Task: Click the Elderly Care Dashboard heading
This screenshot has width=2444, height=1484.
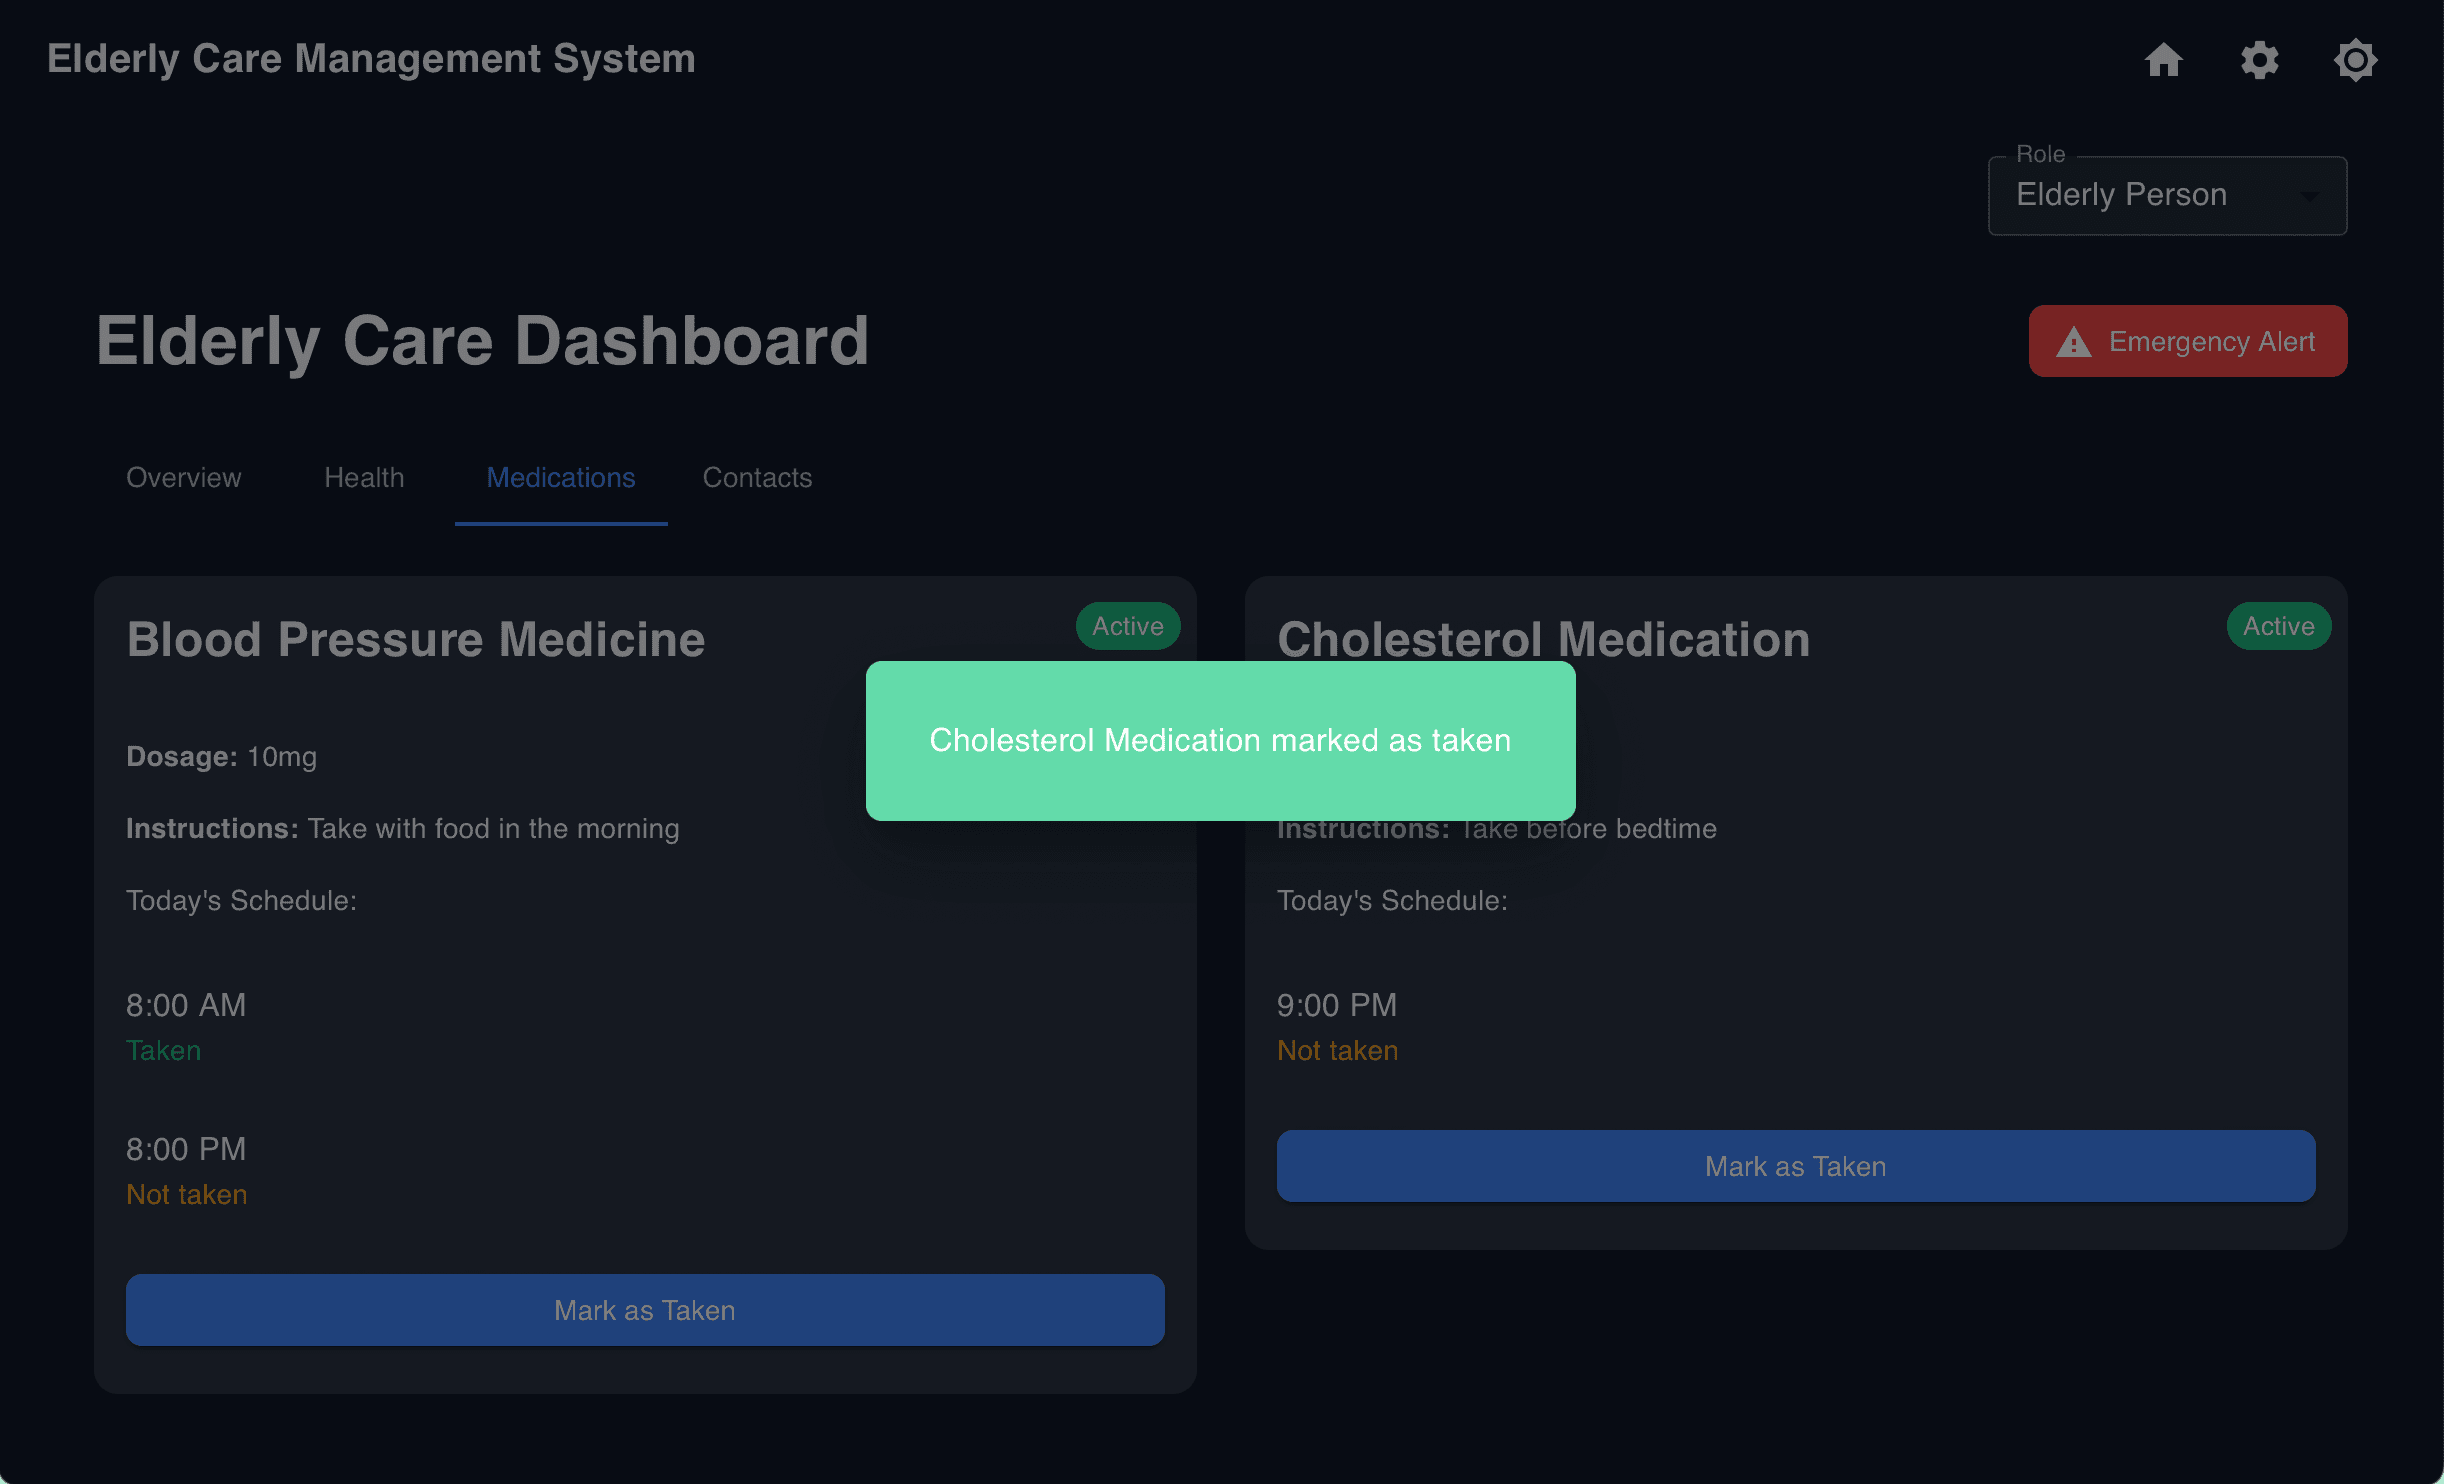Action: point(483,341)
